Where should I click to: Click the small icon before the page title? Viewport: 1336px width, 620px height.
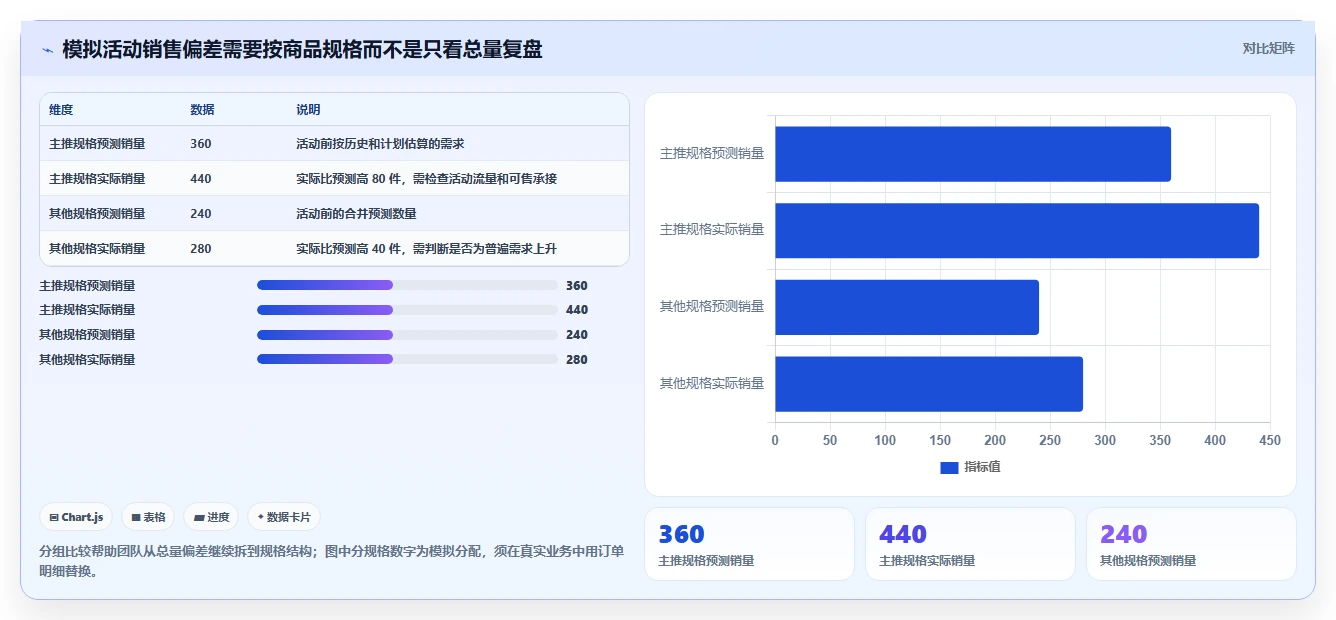(47, 50)
